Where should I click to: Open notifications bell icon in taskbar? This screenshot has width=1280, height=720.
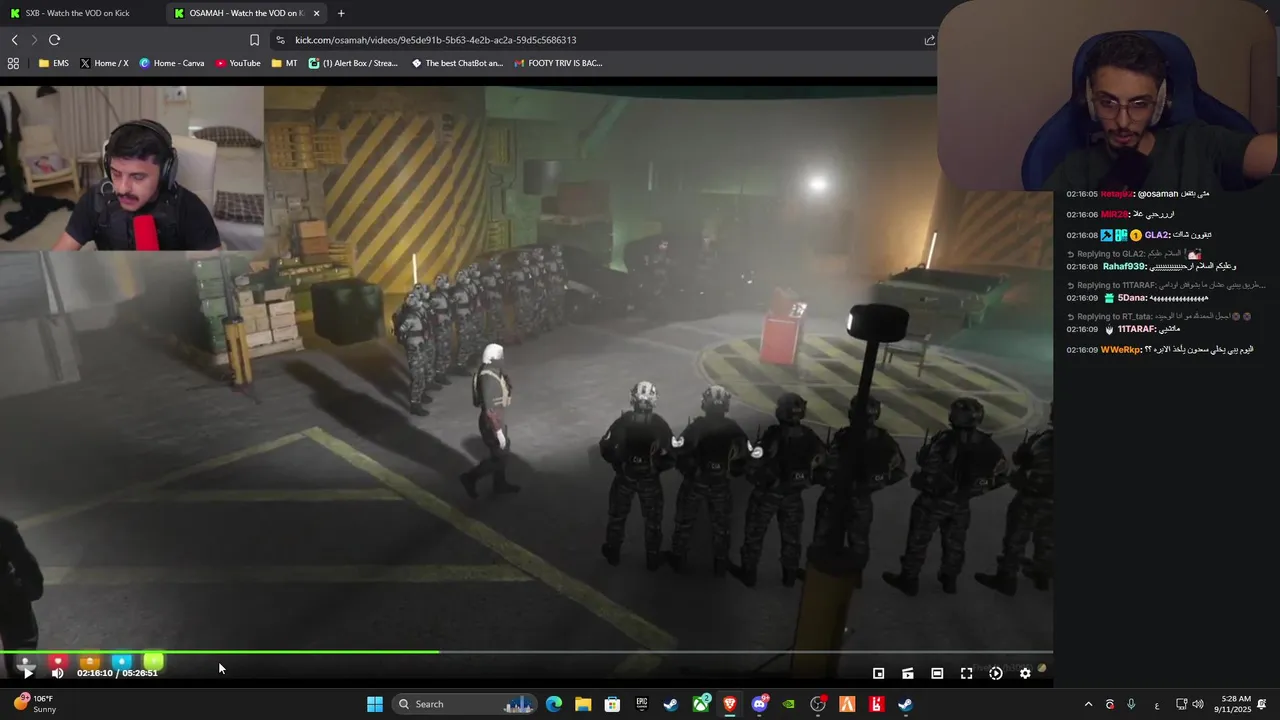(1262, 704)
